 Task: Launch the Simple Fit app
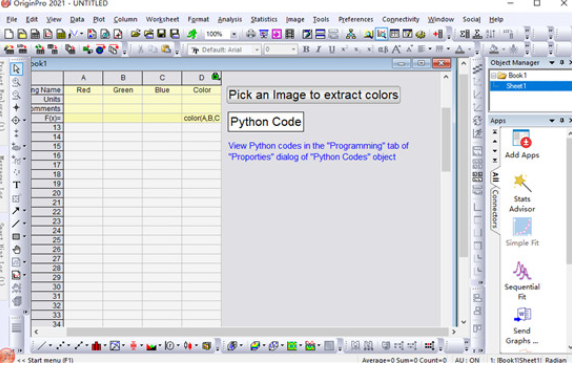522,232
